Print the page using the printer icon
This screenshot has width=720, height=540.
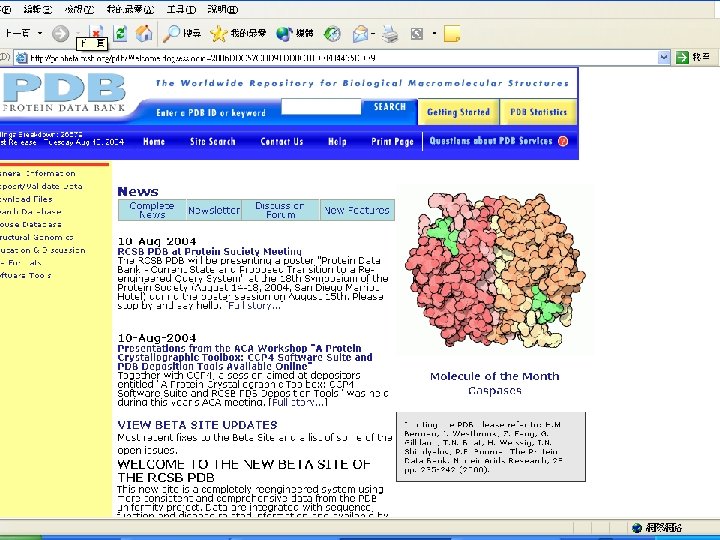pyautogui.click(x=390, y=33)
